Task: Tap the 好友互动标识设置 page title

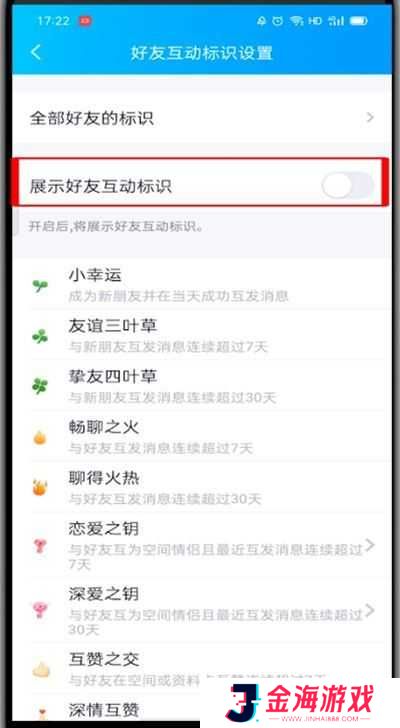Action: [x=201, y=53]
